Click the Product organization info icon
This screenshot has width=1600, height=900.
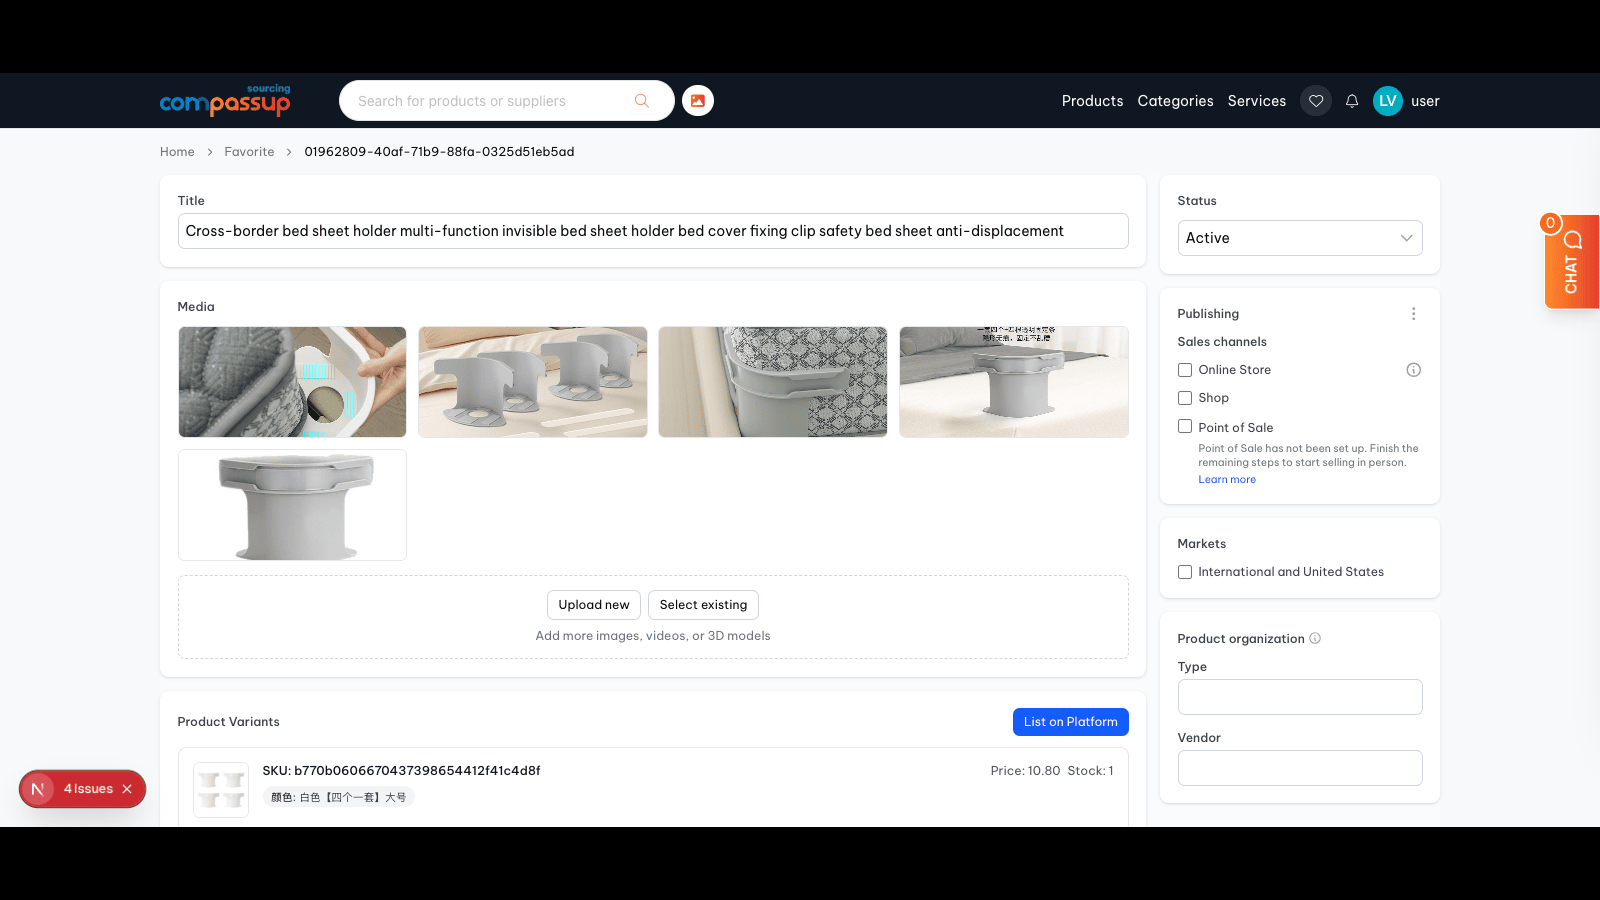[1315, 638]
